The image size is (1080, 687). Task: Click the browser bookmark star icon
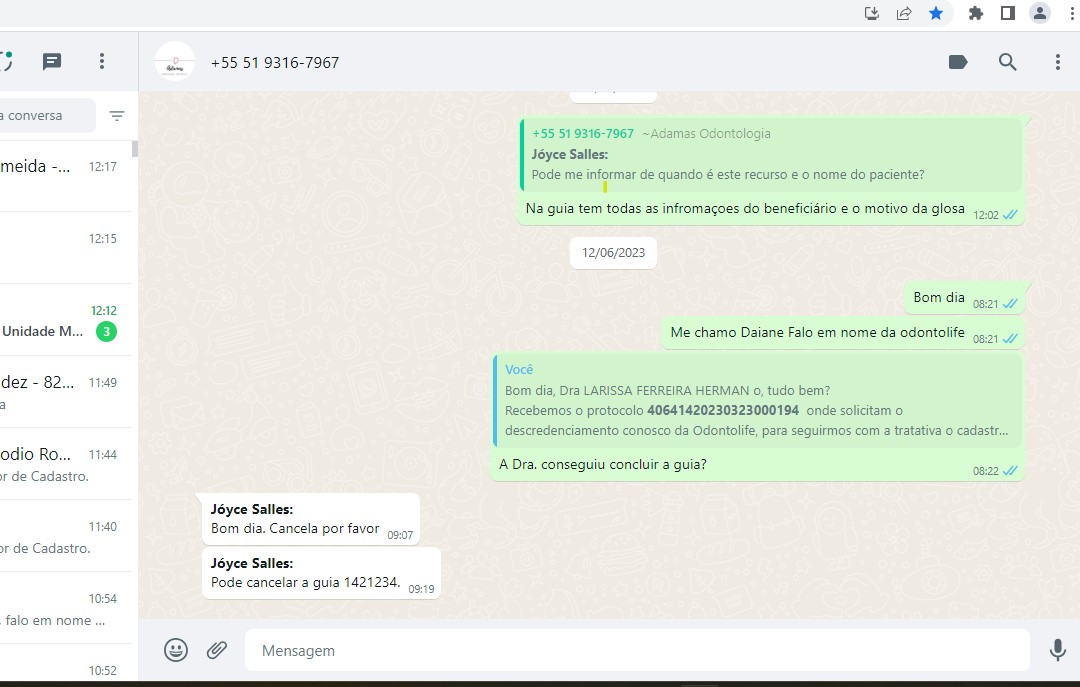(x=936, y=13)
